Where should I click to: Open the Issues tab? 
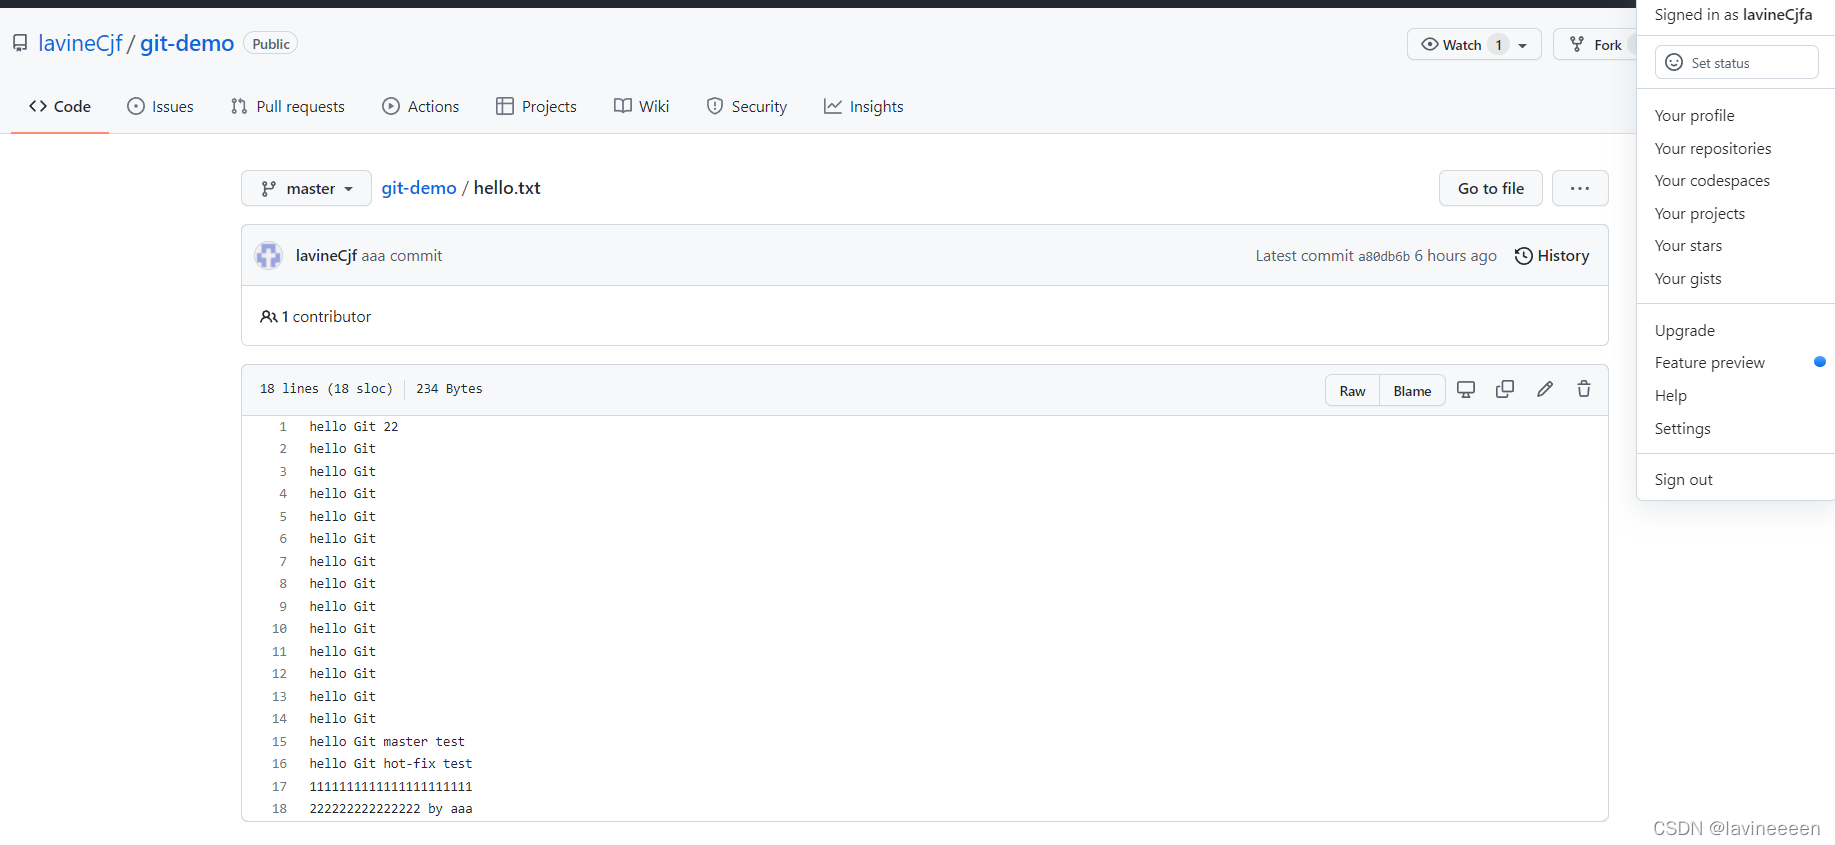tap(160, 106)
